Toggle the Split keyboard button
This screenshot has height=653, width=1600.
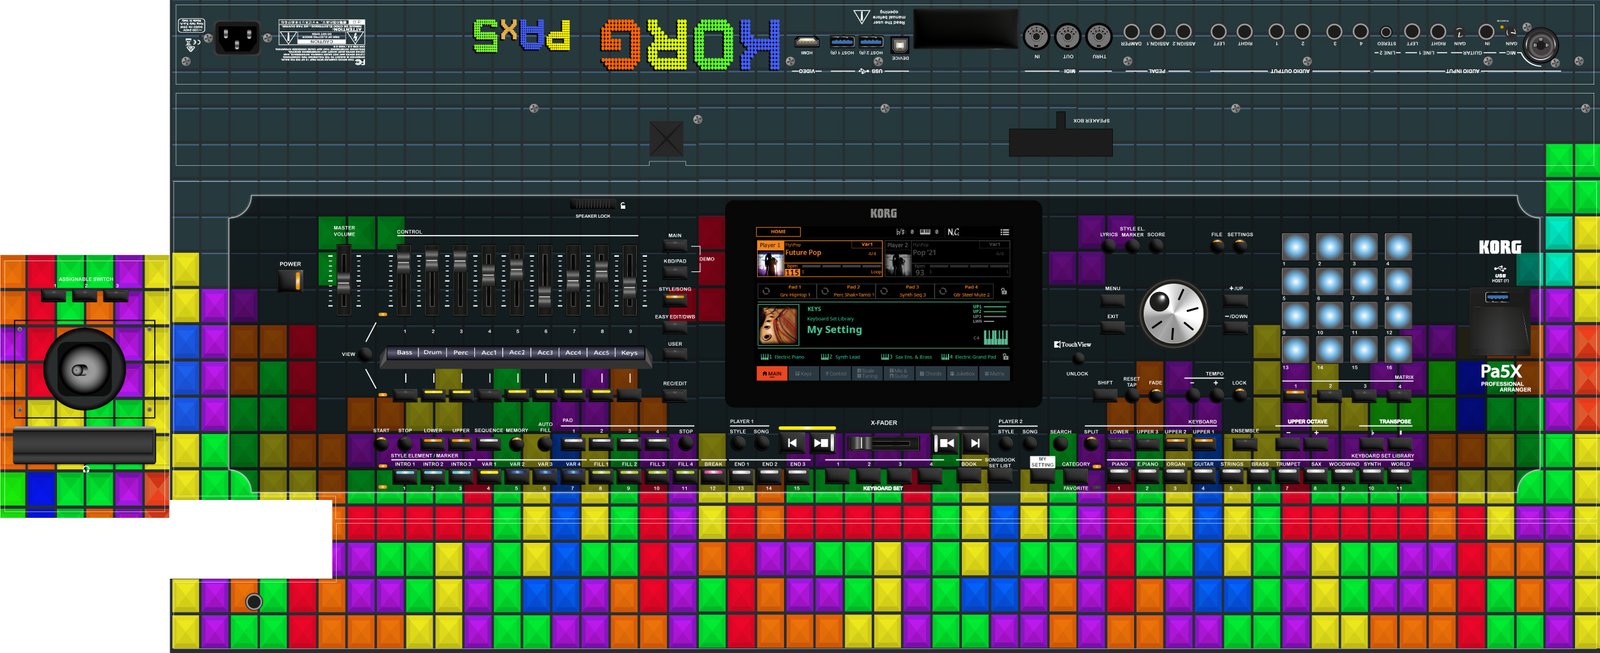tap(1091, 444)
